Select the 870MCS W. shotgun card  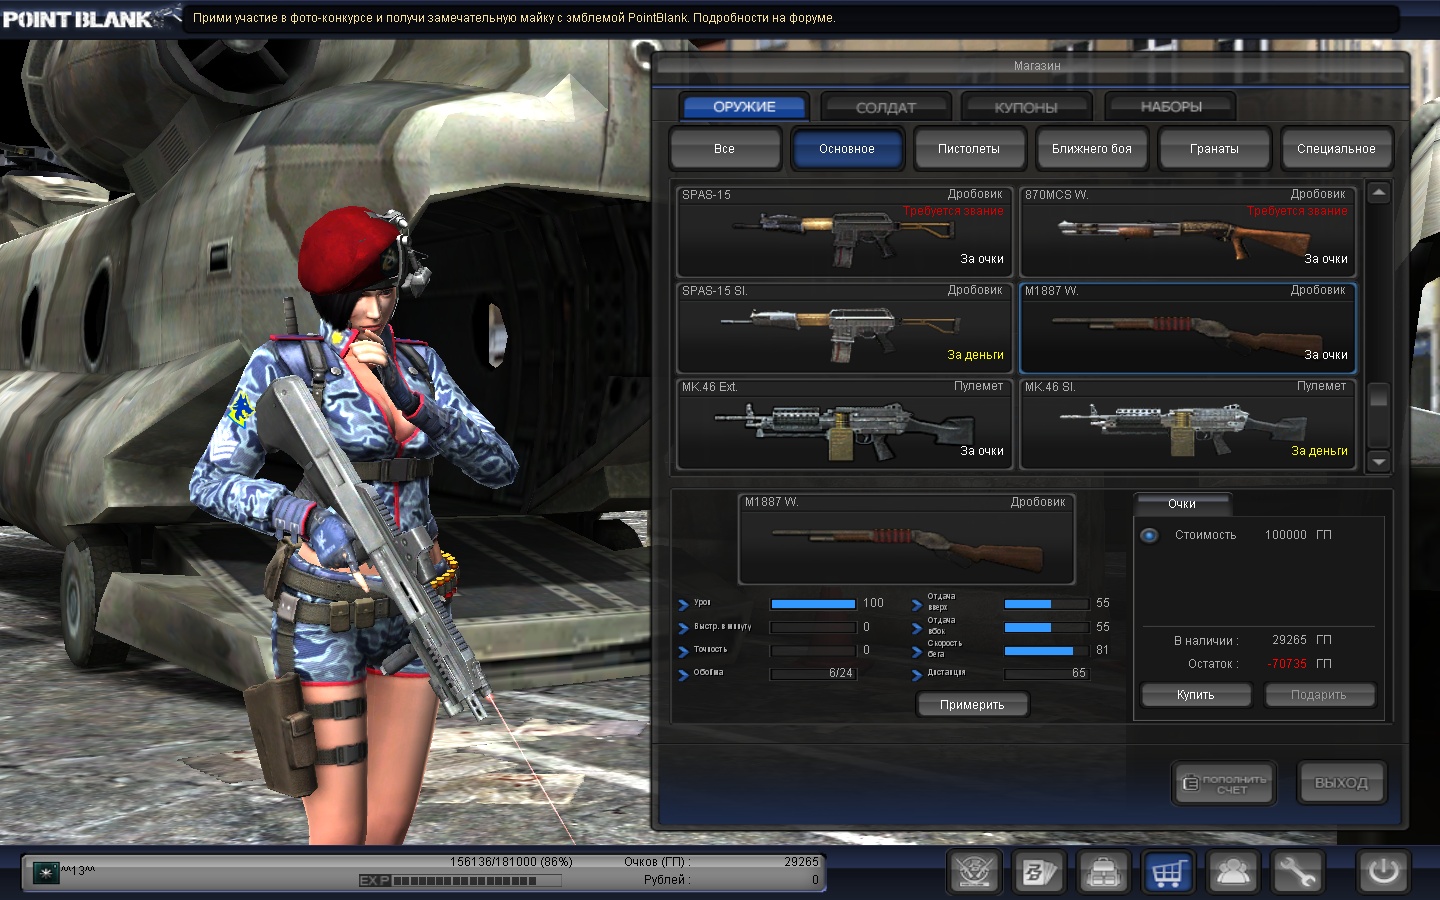point(1188,231)
